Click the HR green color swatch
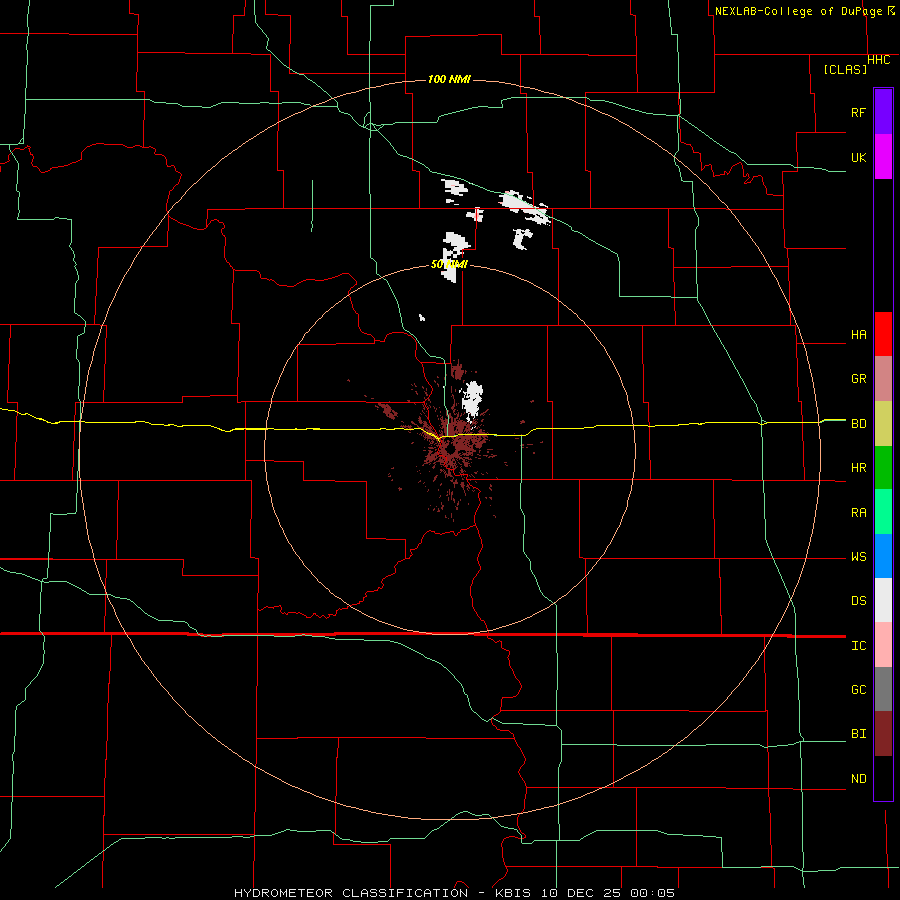This screenshot has width=900, height=900. tap(883, 468)
